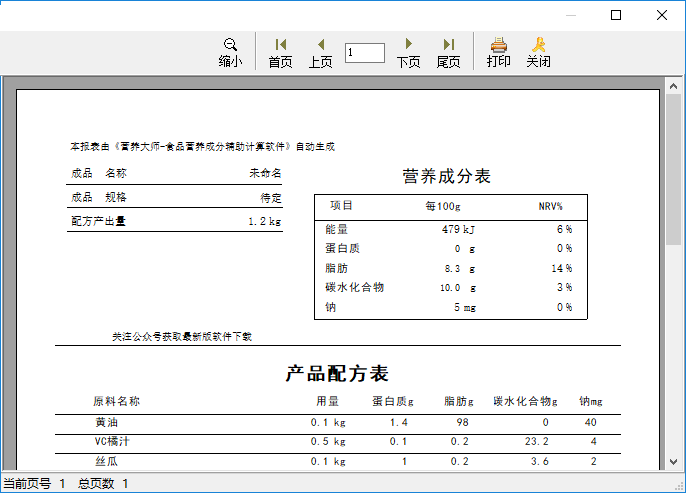The height and width of the screenshot is (493, 686).
Task: Jump to last page with 尾页 button
Action: 448,53
